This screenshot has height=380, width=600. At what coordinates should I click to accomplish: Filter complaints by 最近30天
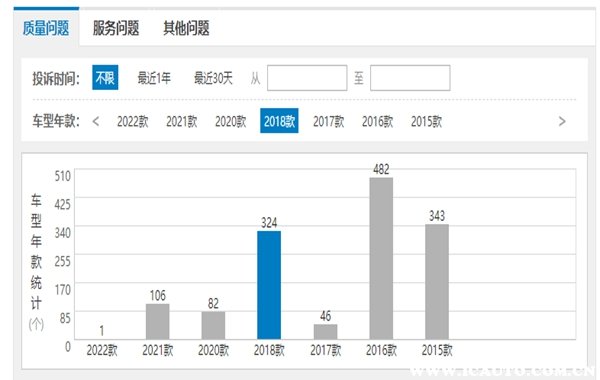coord(213,78)
